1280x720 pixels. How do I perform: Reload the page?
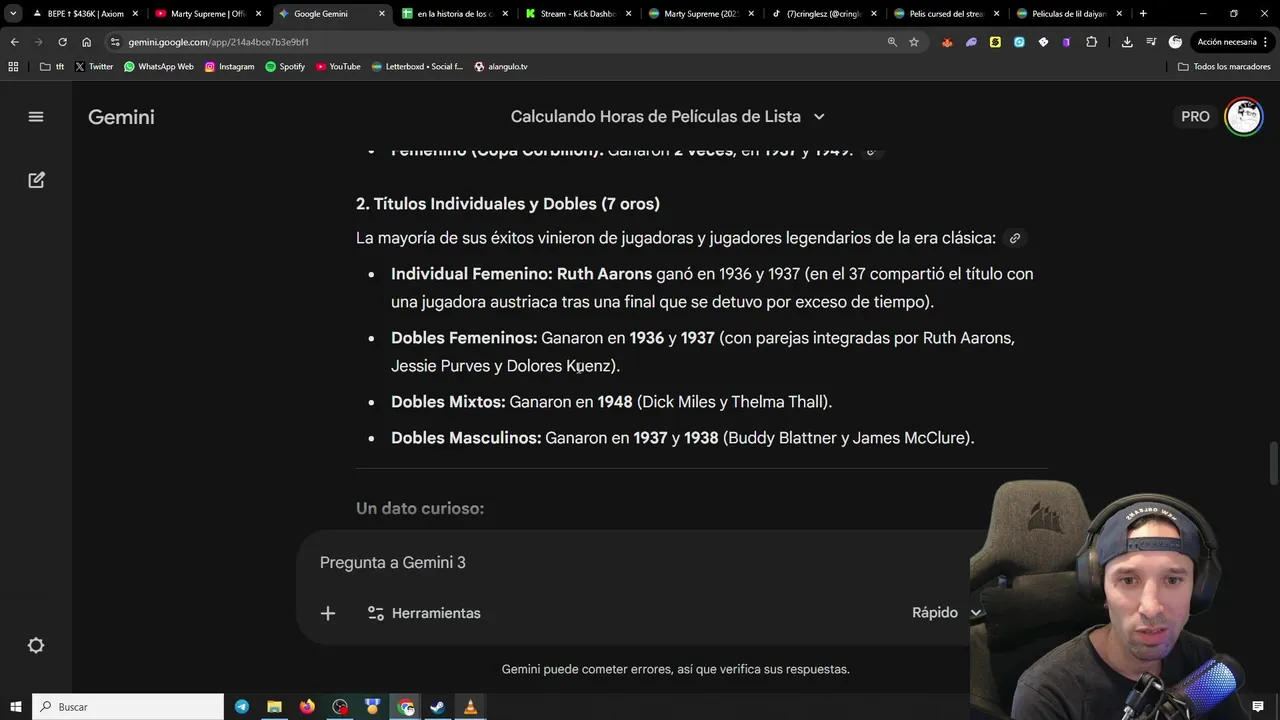coord(62,42)
